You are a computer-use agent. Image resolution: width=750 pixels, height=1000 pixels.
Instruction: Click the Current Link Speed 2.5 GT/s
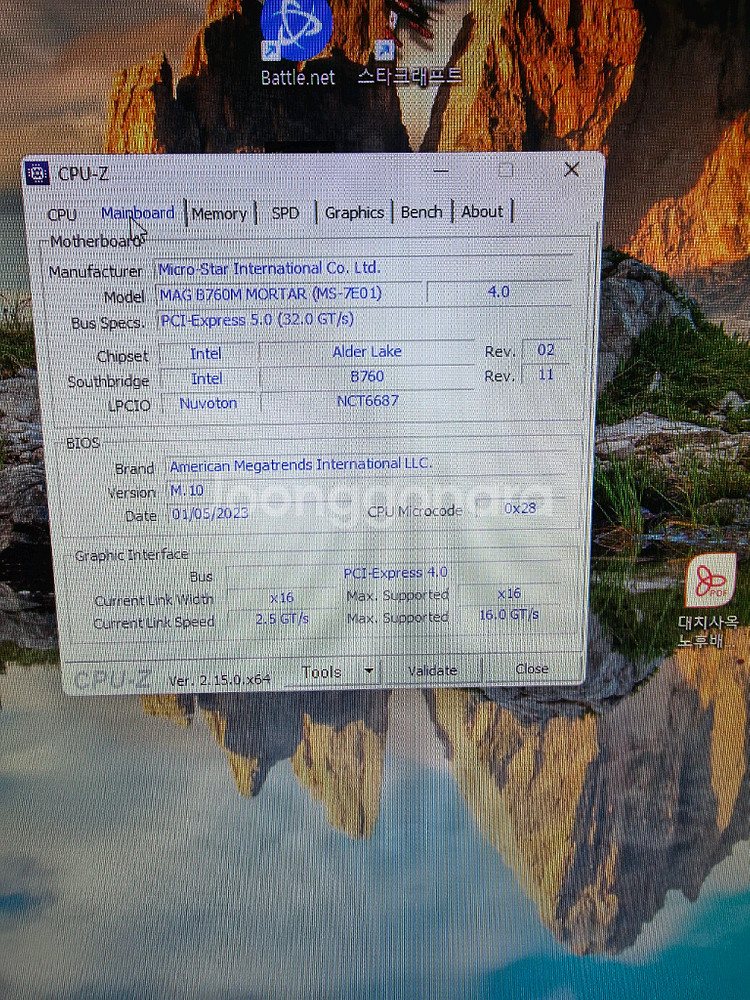click(282, 619)
